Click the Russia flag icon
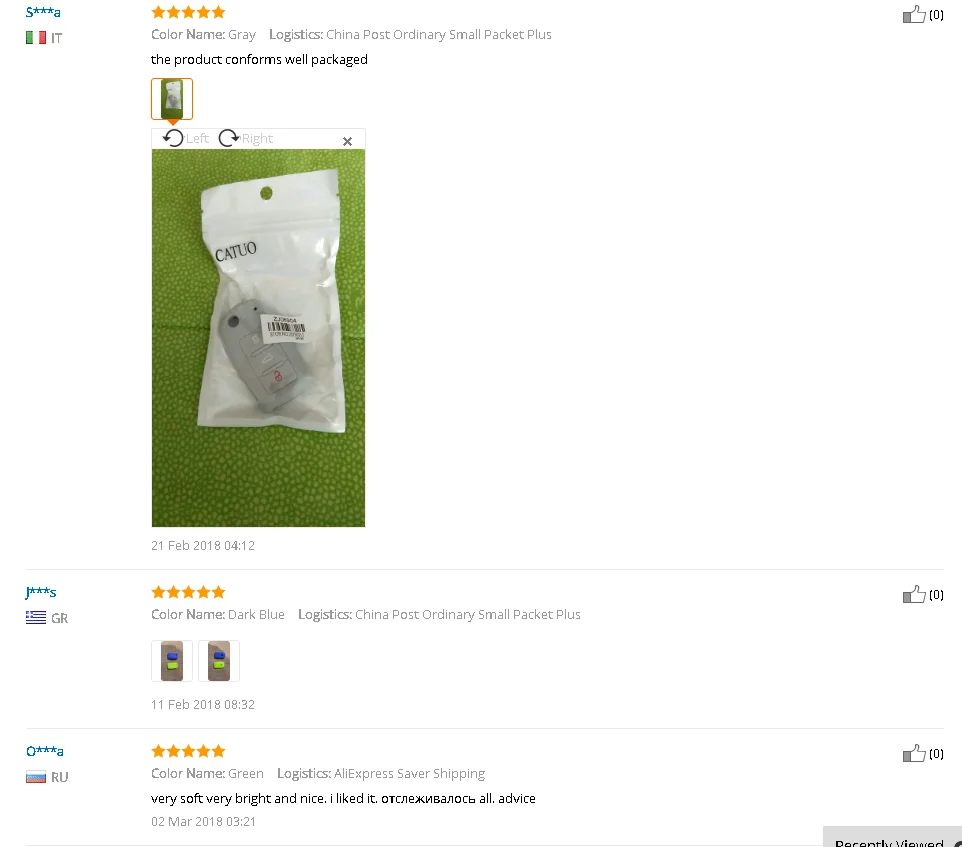The image size is (962, 847). pyautogui.click(x=36, y=777)
